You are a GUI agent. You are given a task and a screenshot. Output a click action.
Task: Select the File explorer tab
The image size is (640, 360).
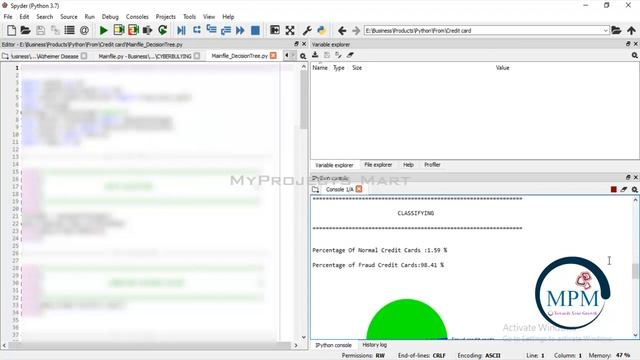378,165
